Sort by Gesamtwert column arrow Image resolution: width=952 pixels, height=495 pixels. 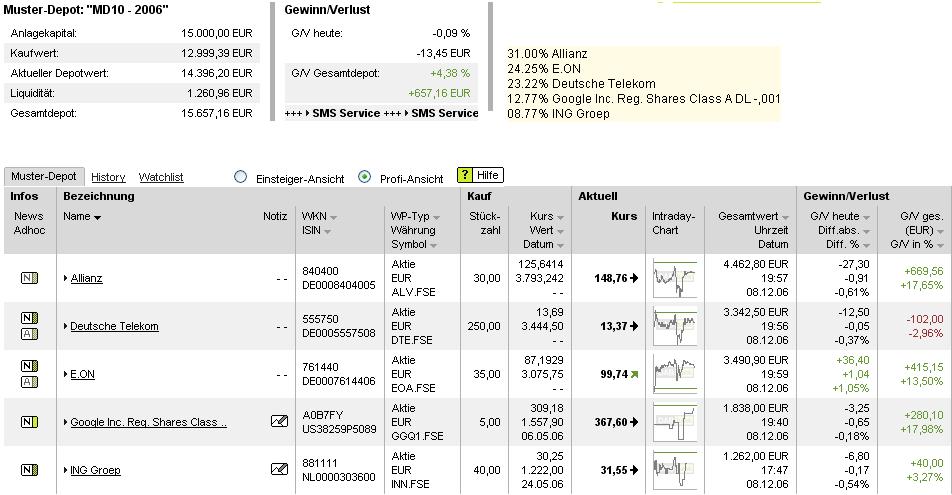785,217
